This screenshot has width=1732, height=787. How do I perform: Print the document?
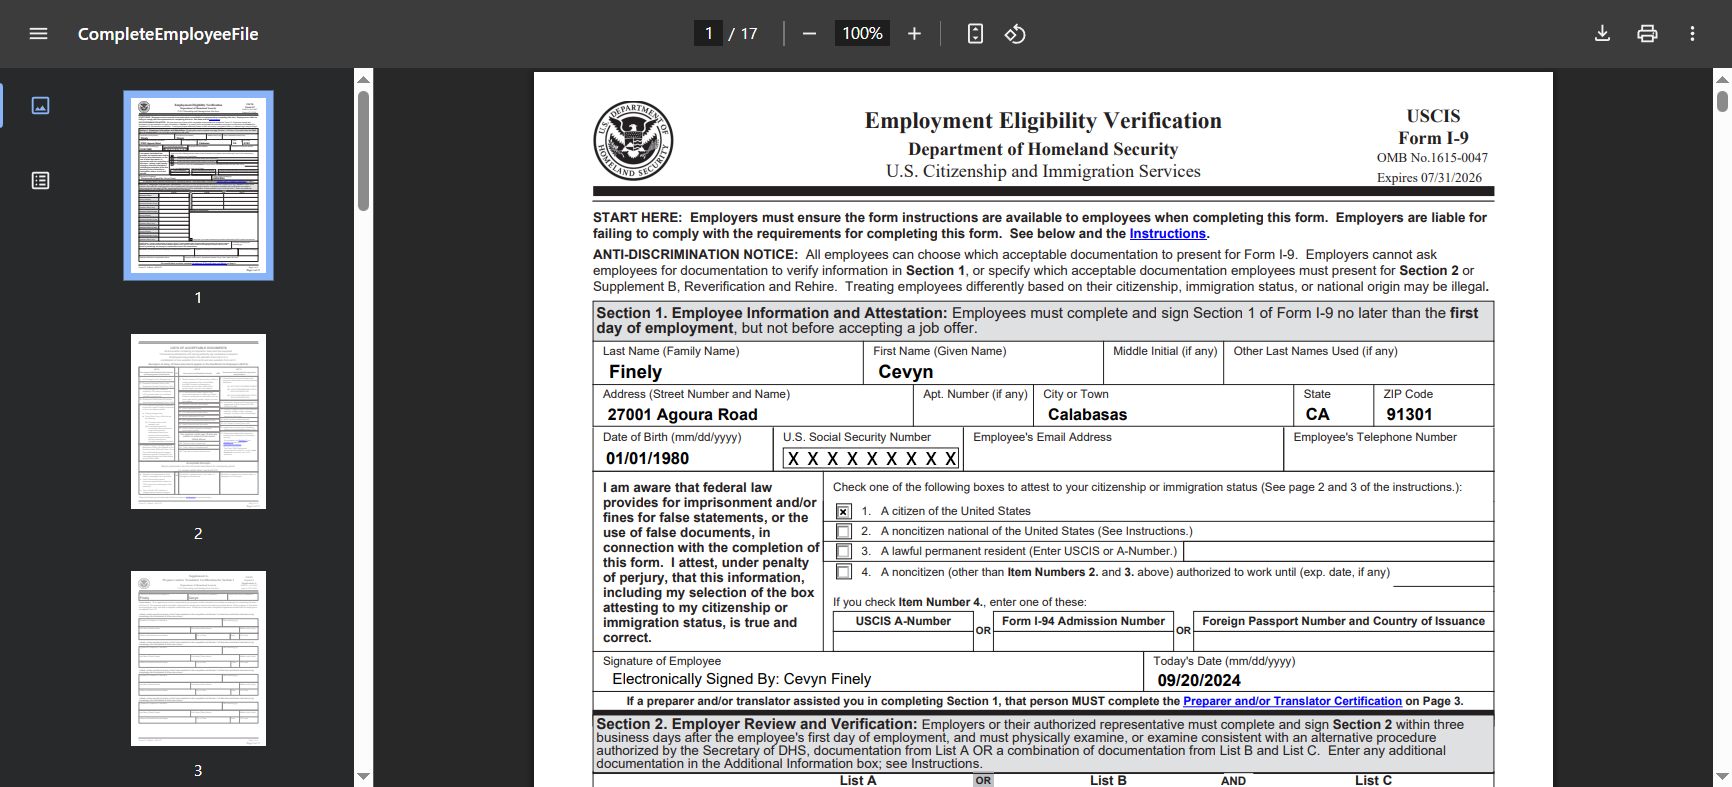coord(1647,34)
